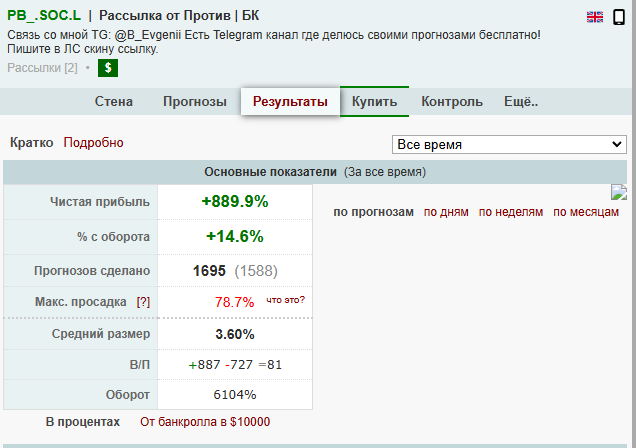Expand the Ещё.. menu
The width and height of the screenshot is (636, 448).
pyautogui.click(x=521, y=101)
